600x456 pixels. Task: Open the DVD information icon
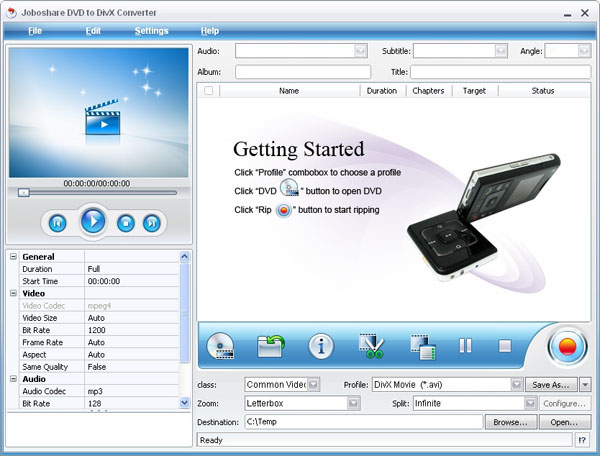321,346
